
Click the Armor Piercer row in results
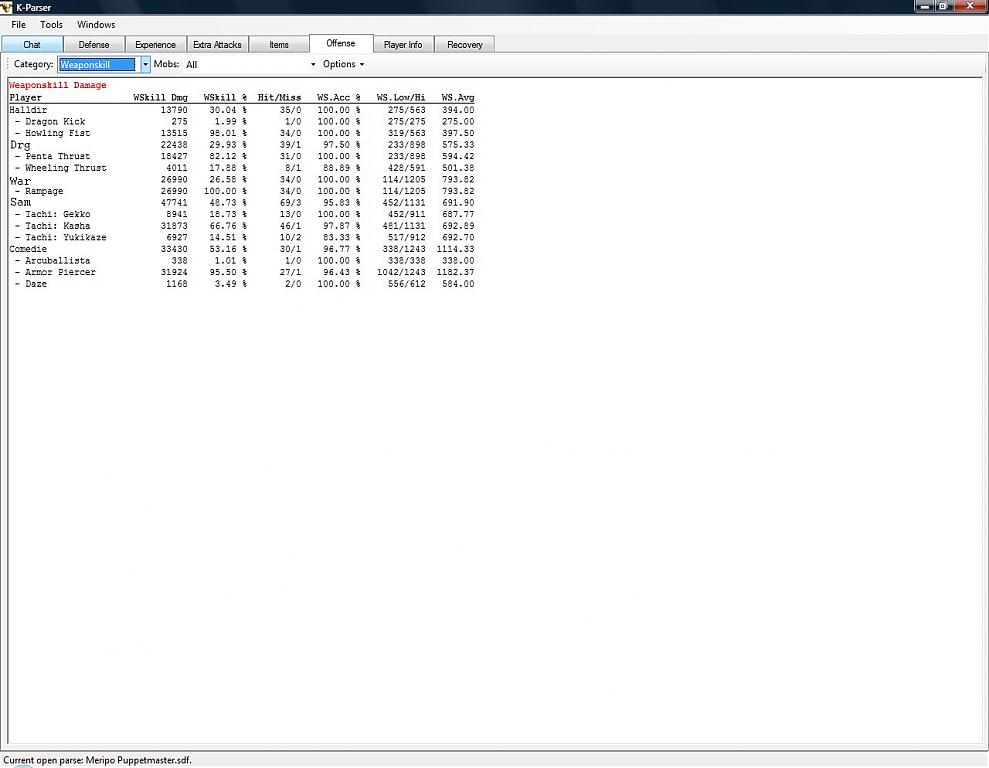tap(60, 272)
